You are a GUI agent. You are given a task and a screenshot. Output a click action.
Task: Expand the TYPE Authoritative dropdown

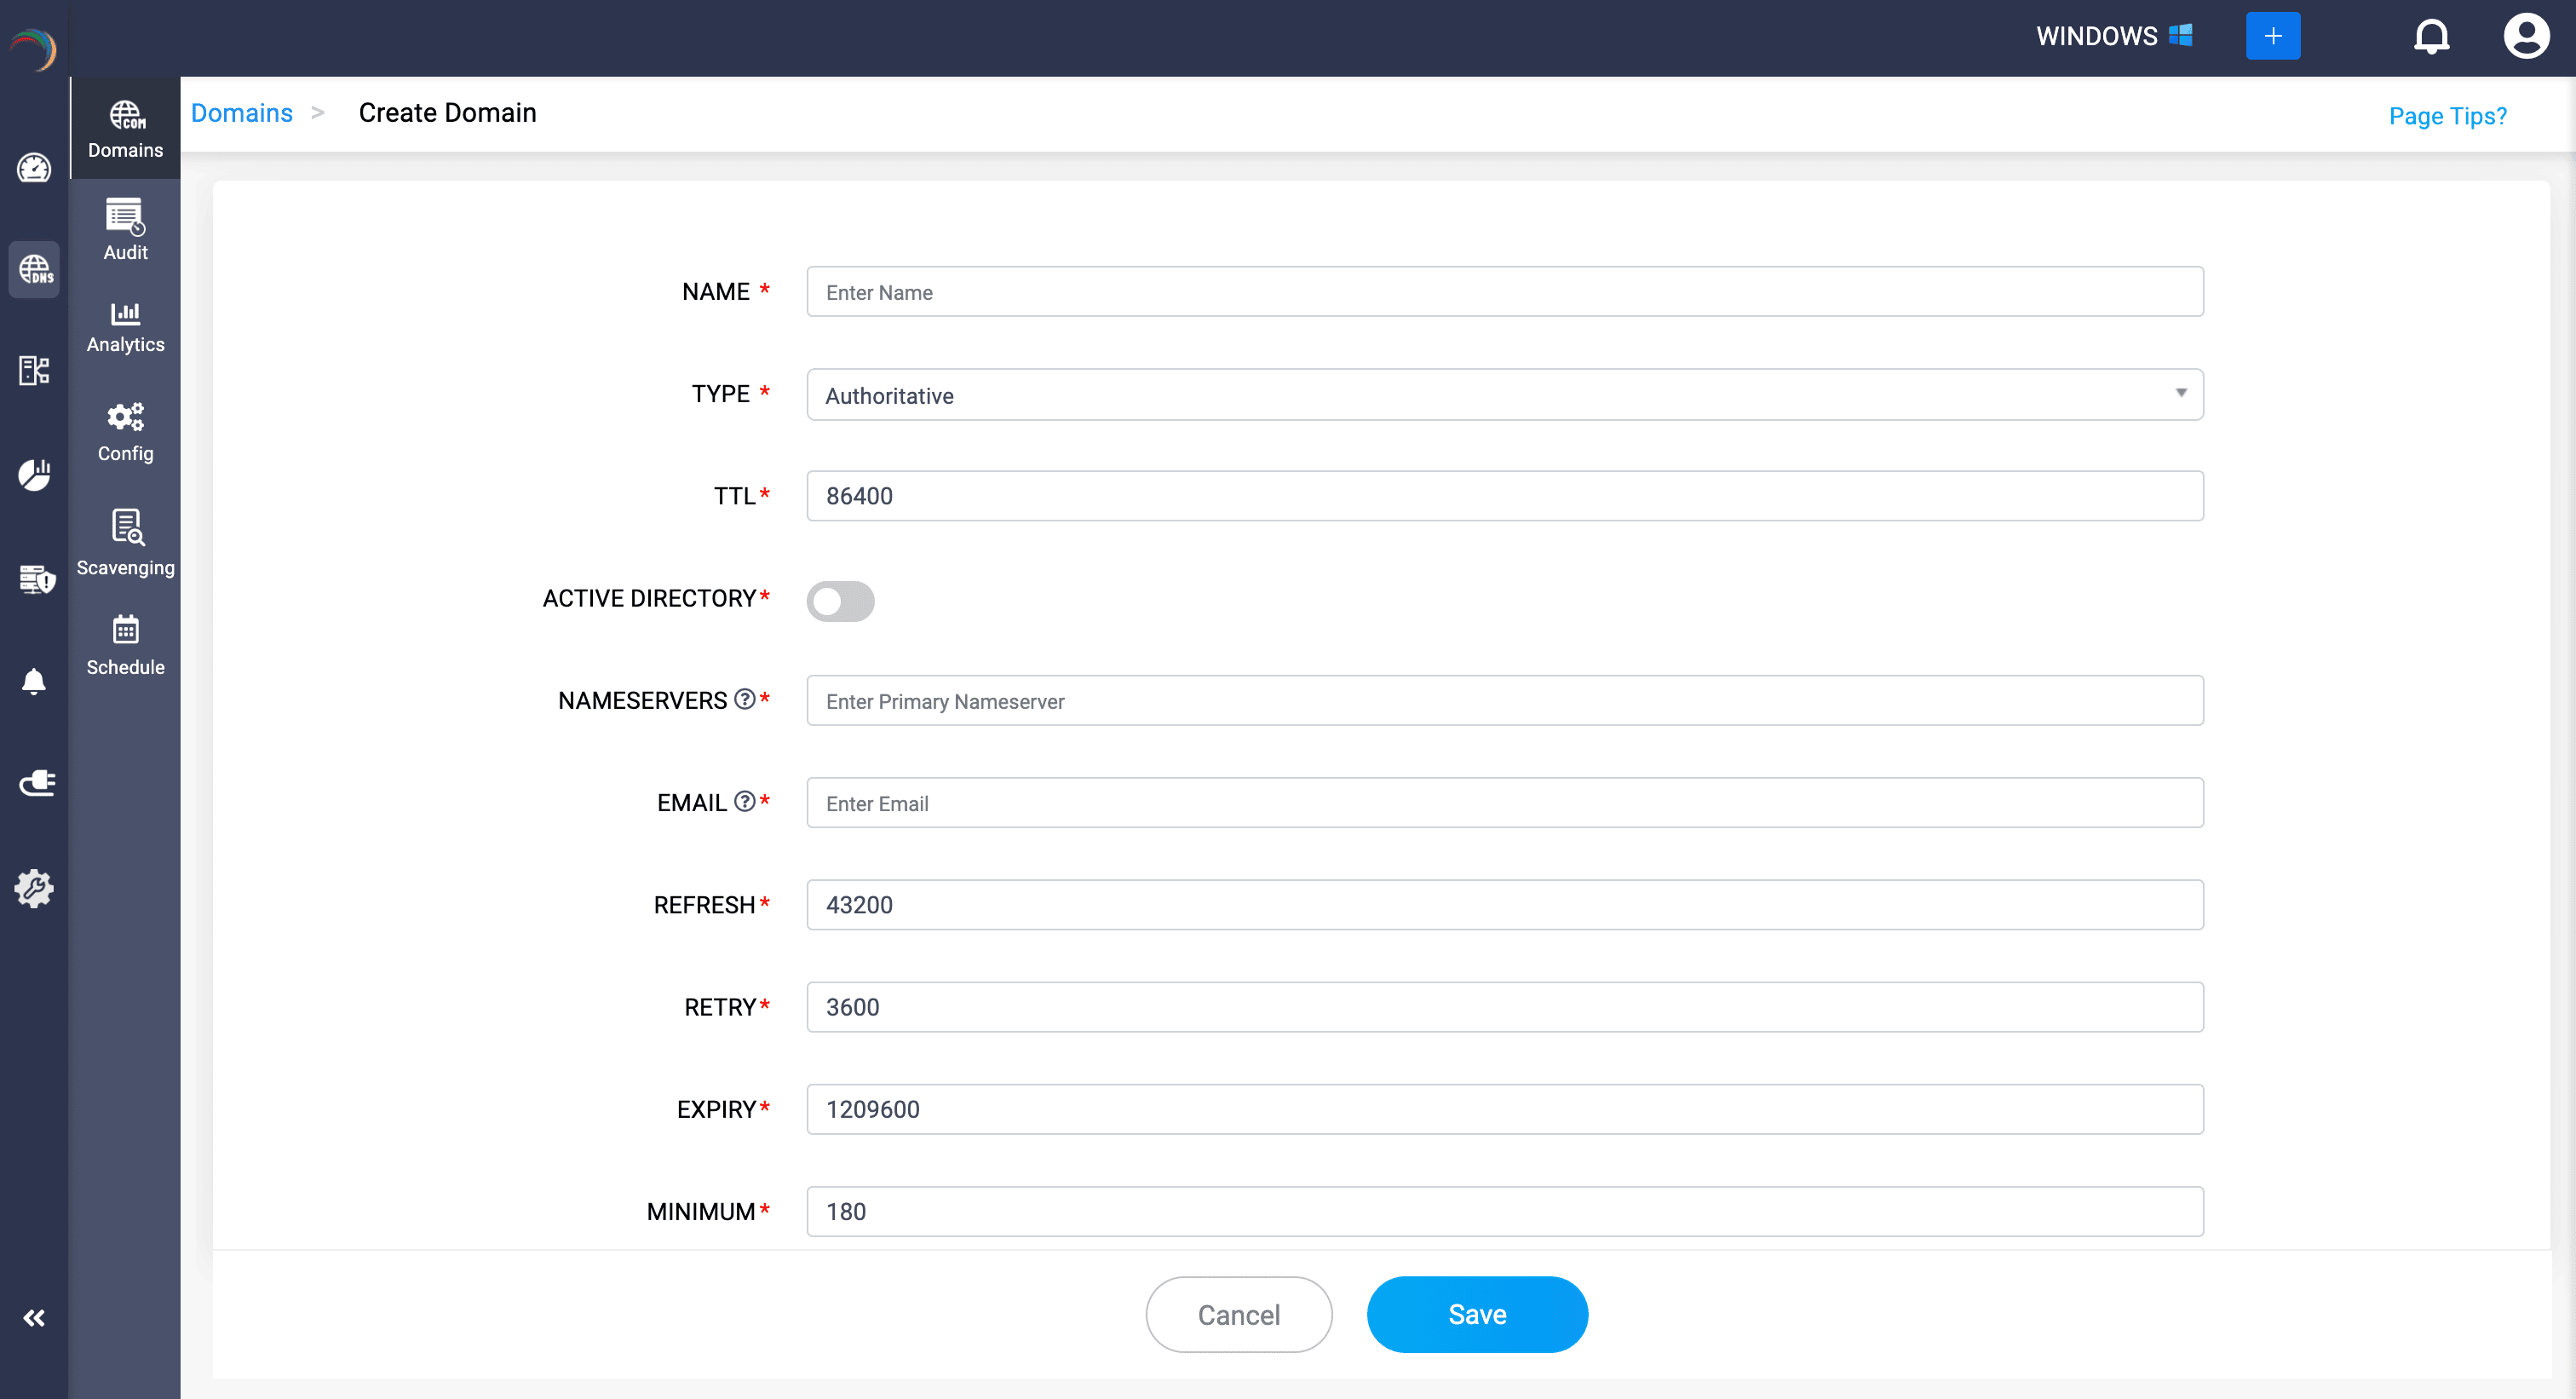tap(1504, 395)
